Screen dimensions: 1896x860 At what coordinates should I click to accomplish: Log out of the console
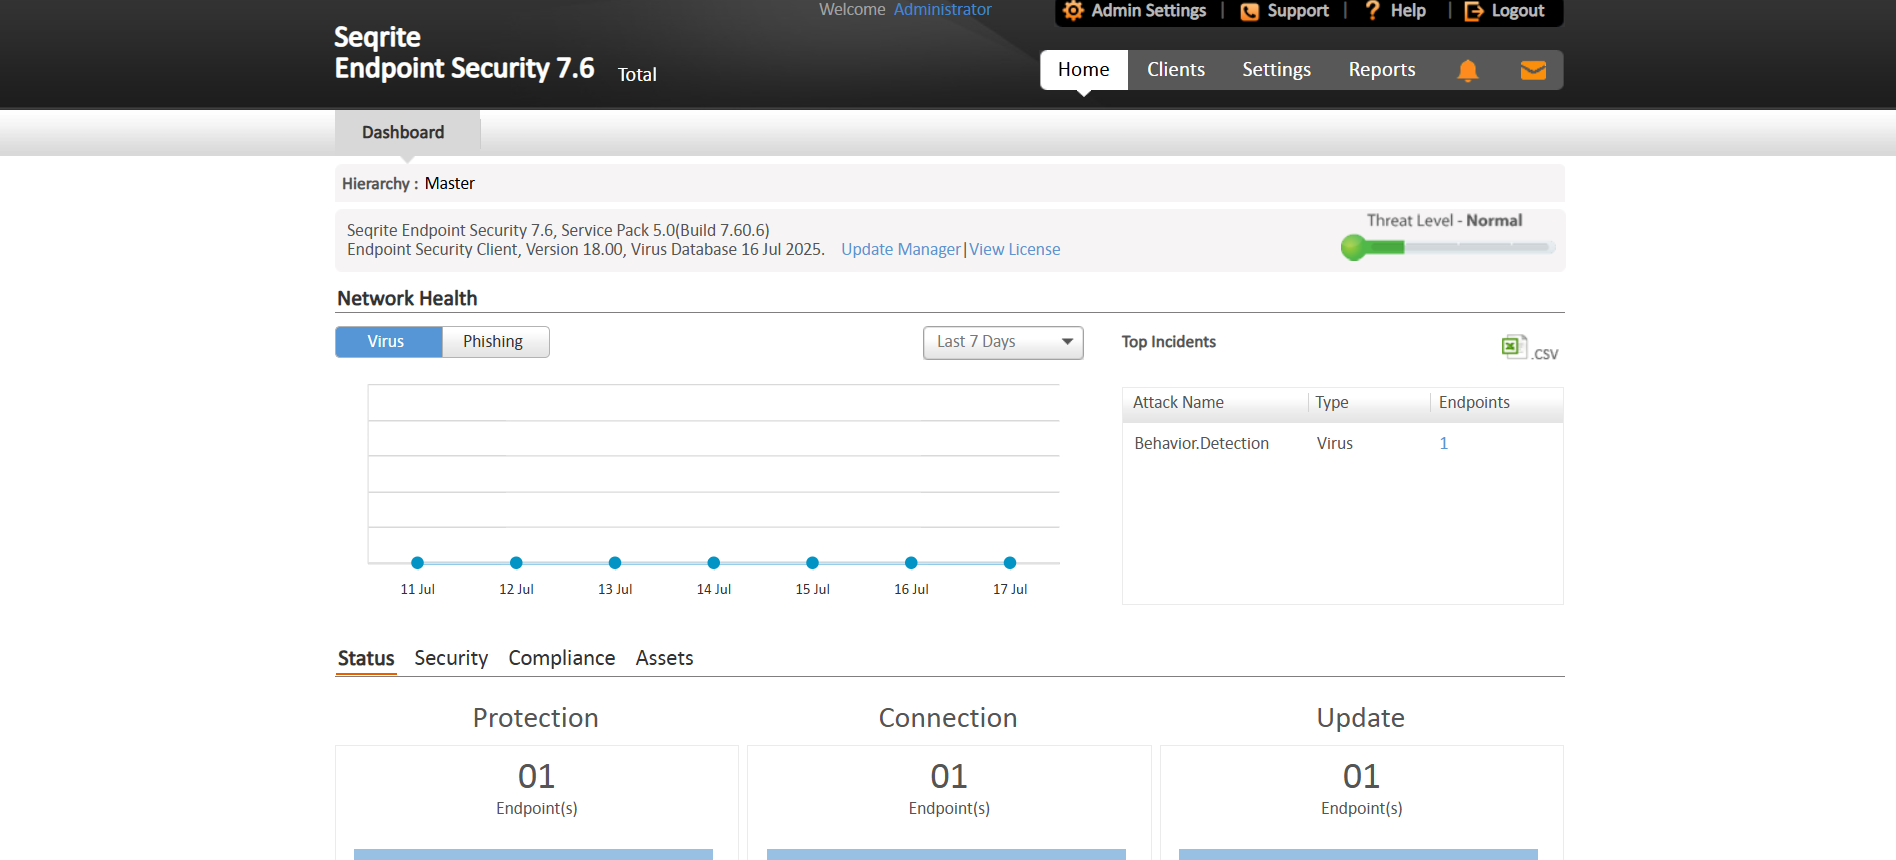click(1518, 11)
